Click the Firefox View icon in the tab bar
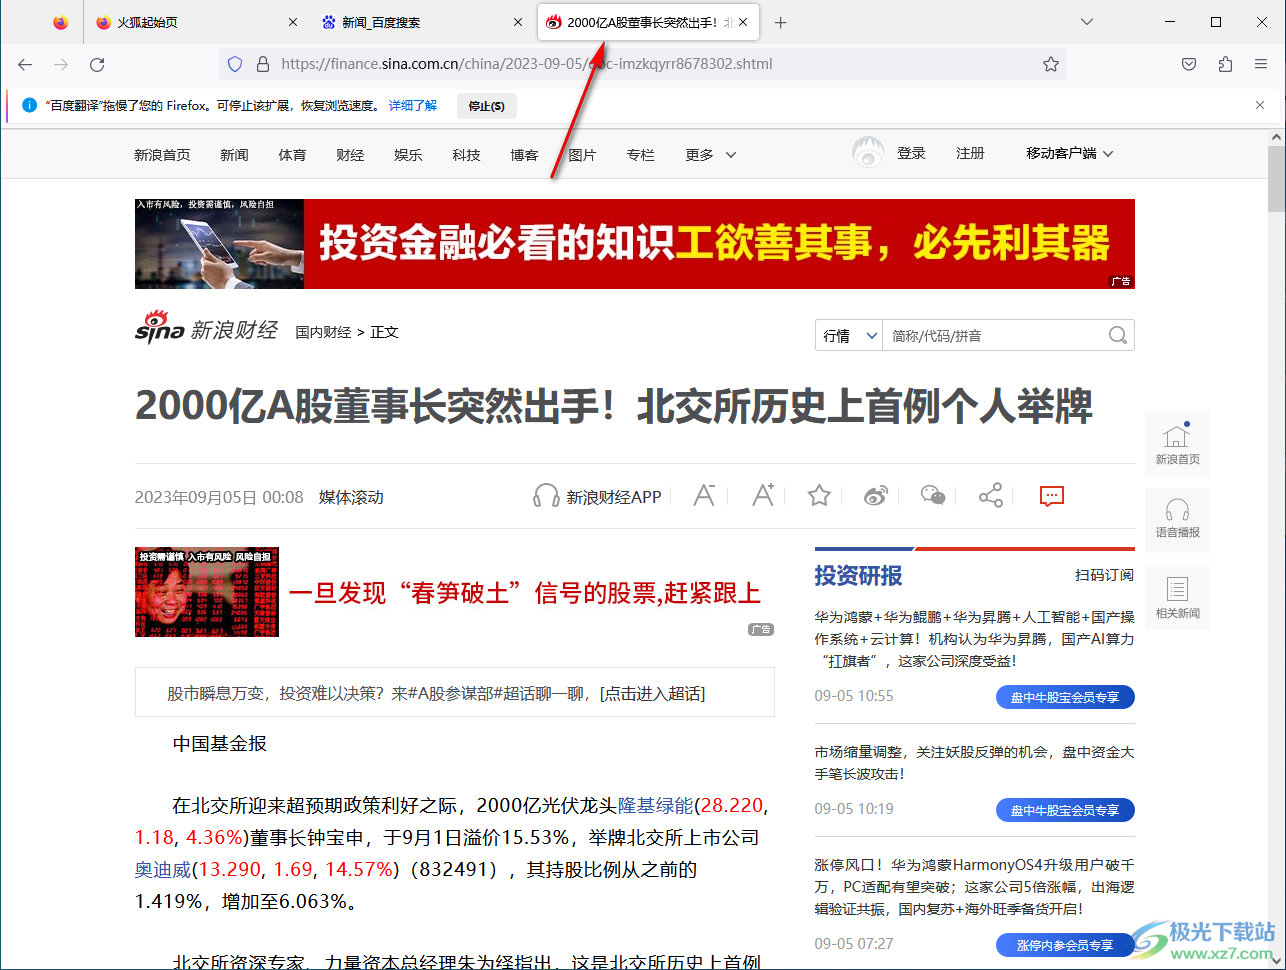This screenshot has width=1286, height=970. point(61,22)
